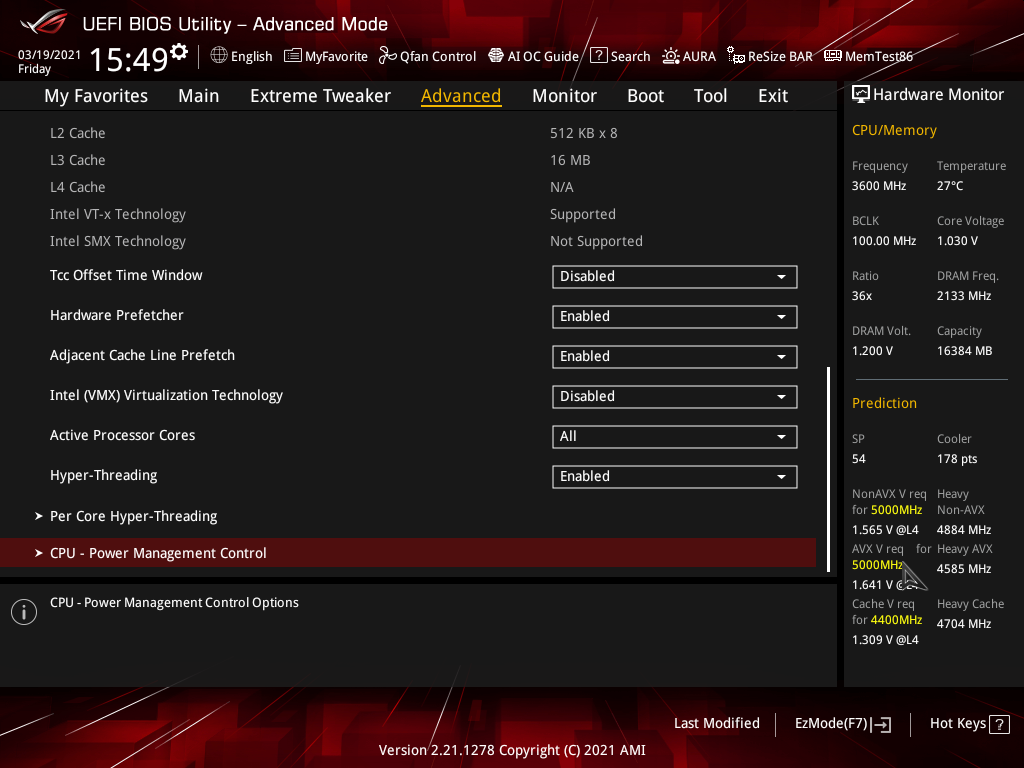Click the 03/19/2021 date text
Screen dimensions: 1024x768
pyautogui.click(x=49, y=55)
